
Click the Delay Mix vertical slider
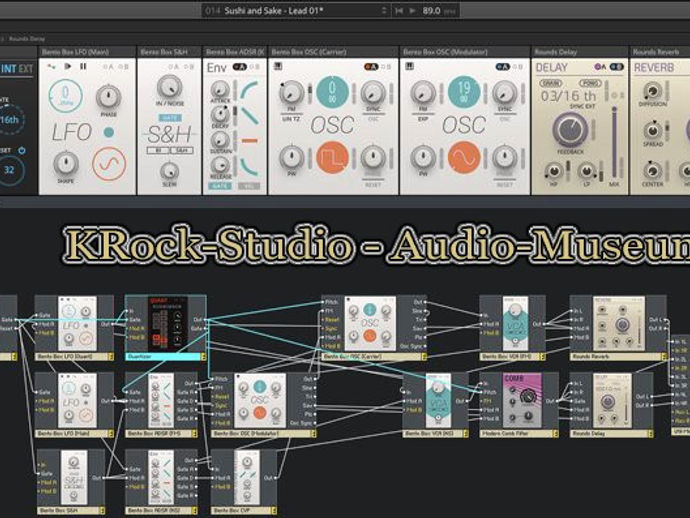click(614, 143)
